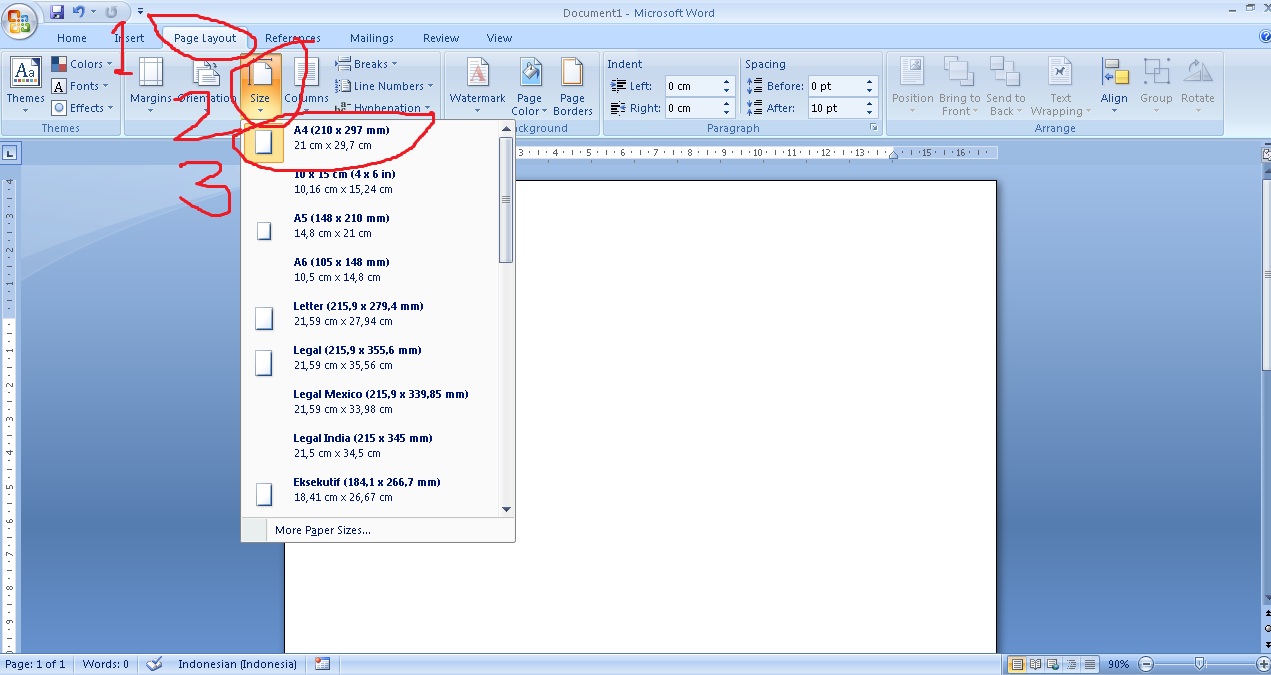The image size is (1271, 675).
Task: Open the Rotate menu
Action: (1197, 86)
